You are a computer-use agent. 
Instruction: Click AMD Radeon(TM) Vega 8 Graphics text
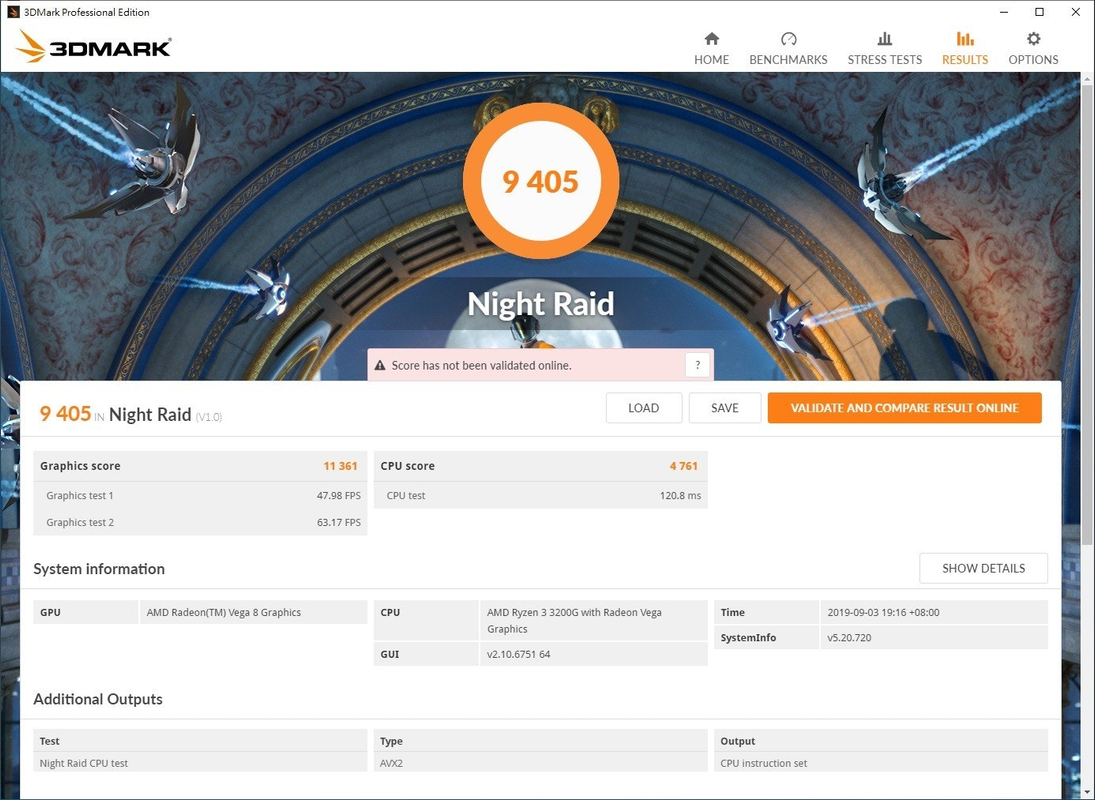click(x=223, y=612)
